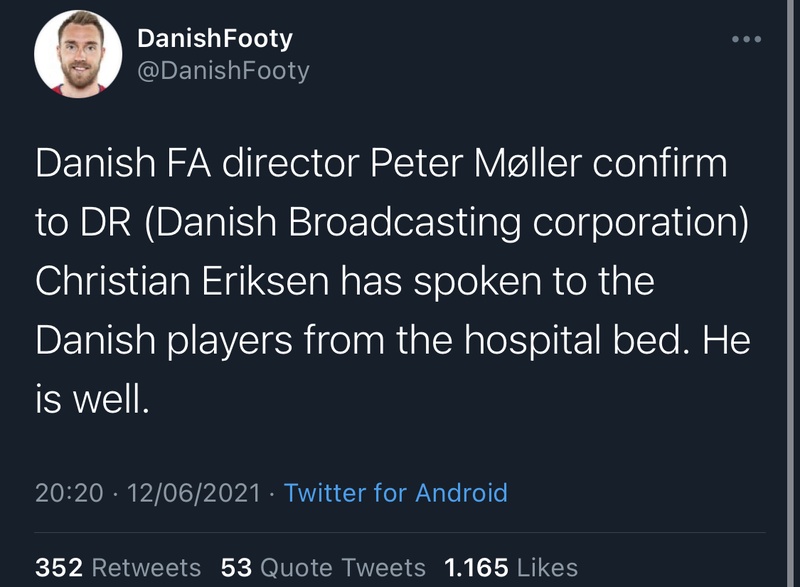Click the word "Retweets" label
The height and width of the screenshot is (587, 800).
tap(146, 567)
